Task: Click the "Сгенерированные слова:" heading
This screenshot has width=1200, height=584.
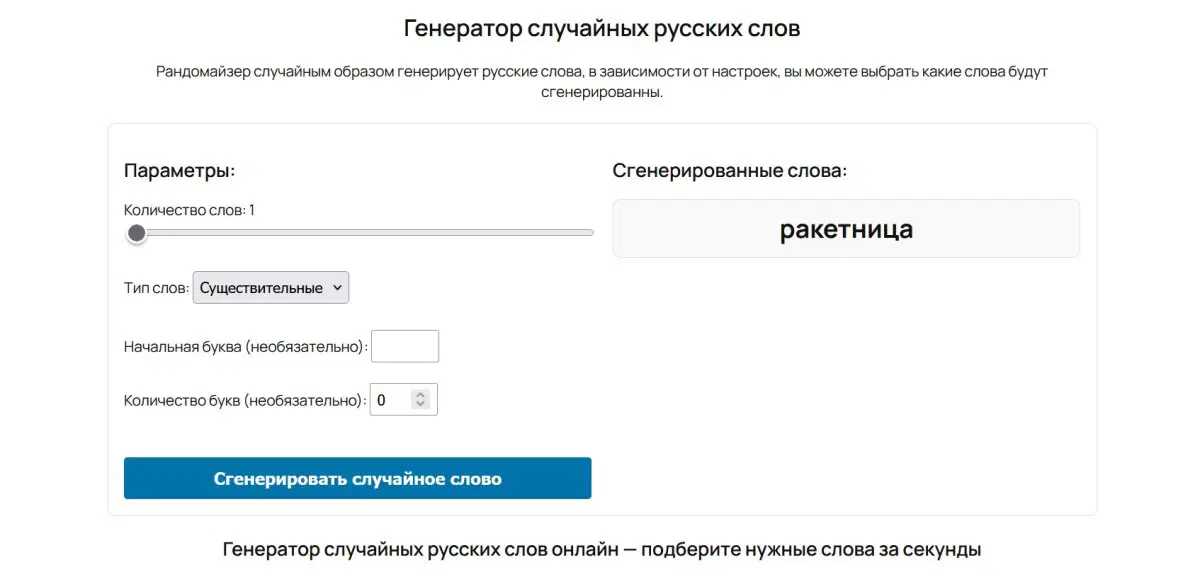Action: click(731, 170)
